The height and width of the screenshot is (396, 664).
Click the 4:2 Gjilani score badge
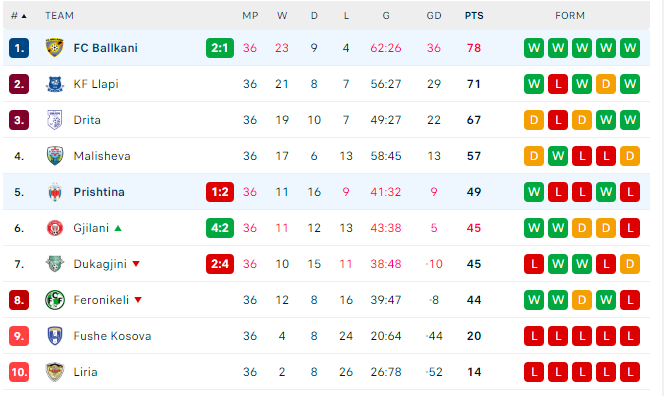[220, 228]
